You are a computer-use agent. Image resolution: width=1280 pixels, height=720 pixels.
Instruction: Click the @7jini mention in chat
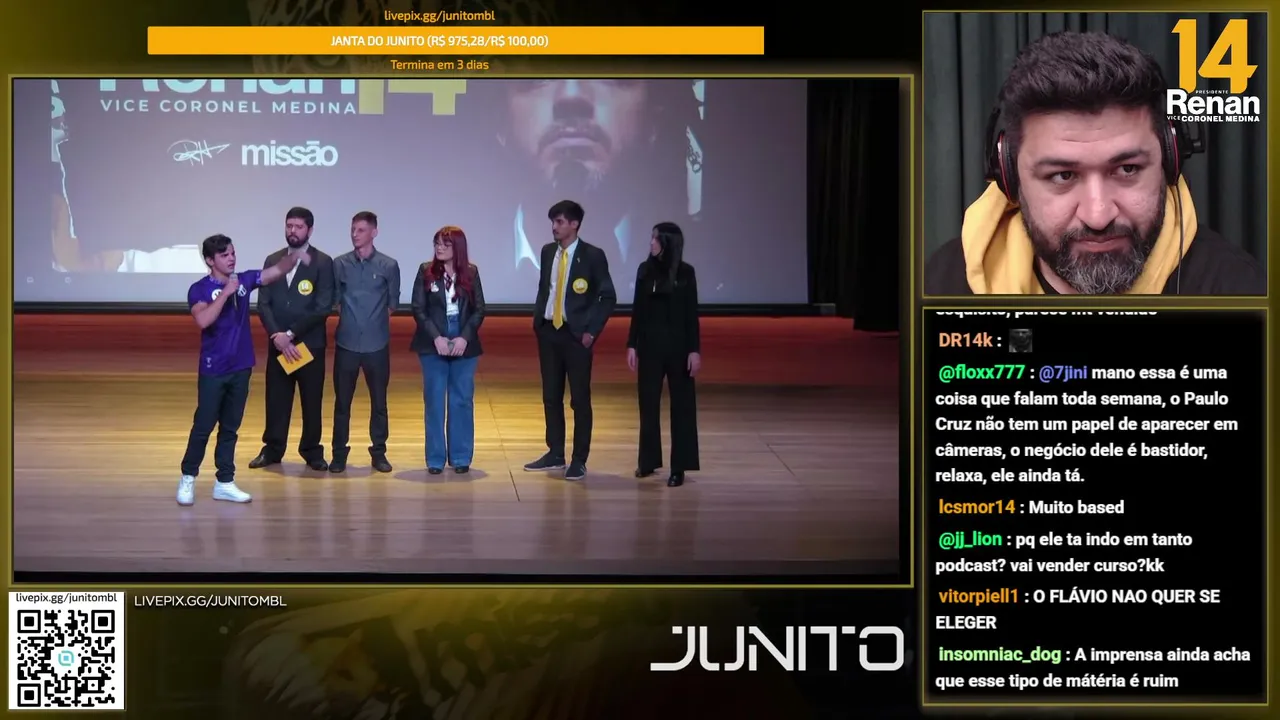(x=1063, y=373)
